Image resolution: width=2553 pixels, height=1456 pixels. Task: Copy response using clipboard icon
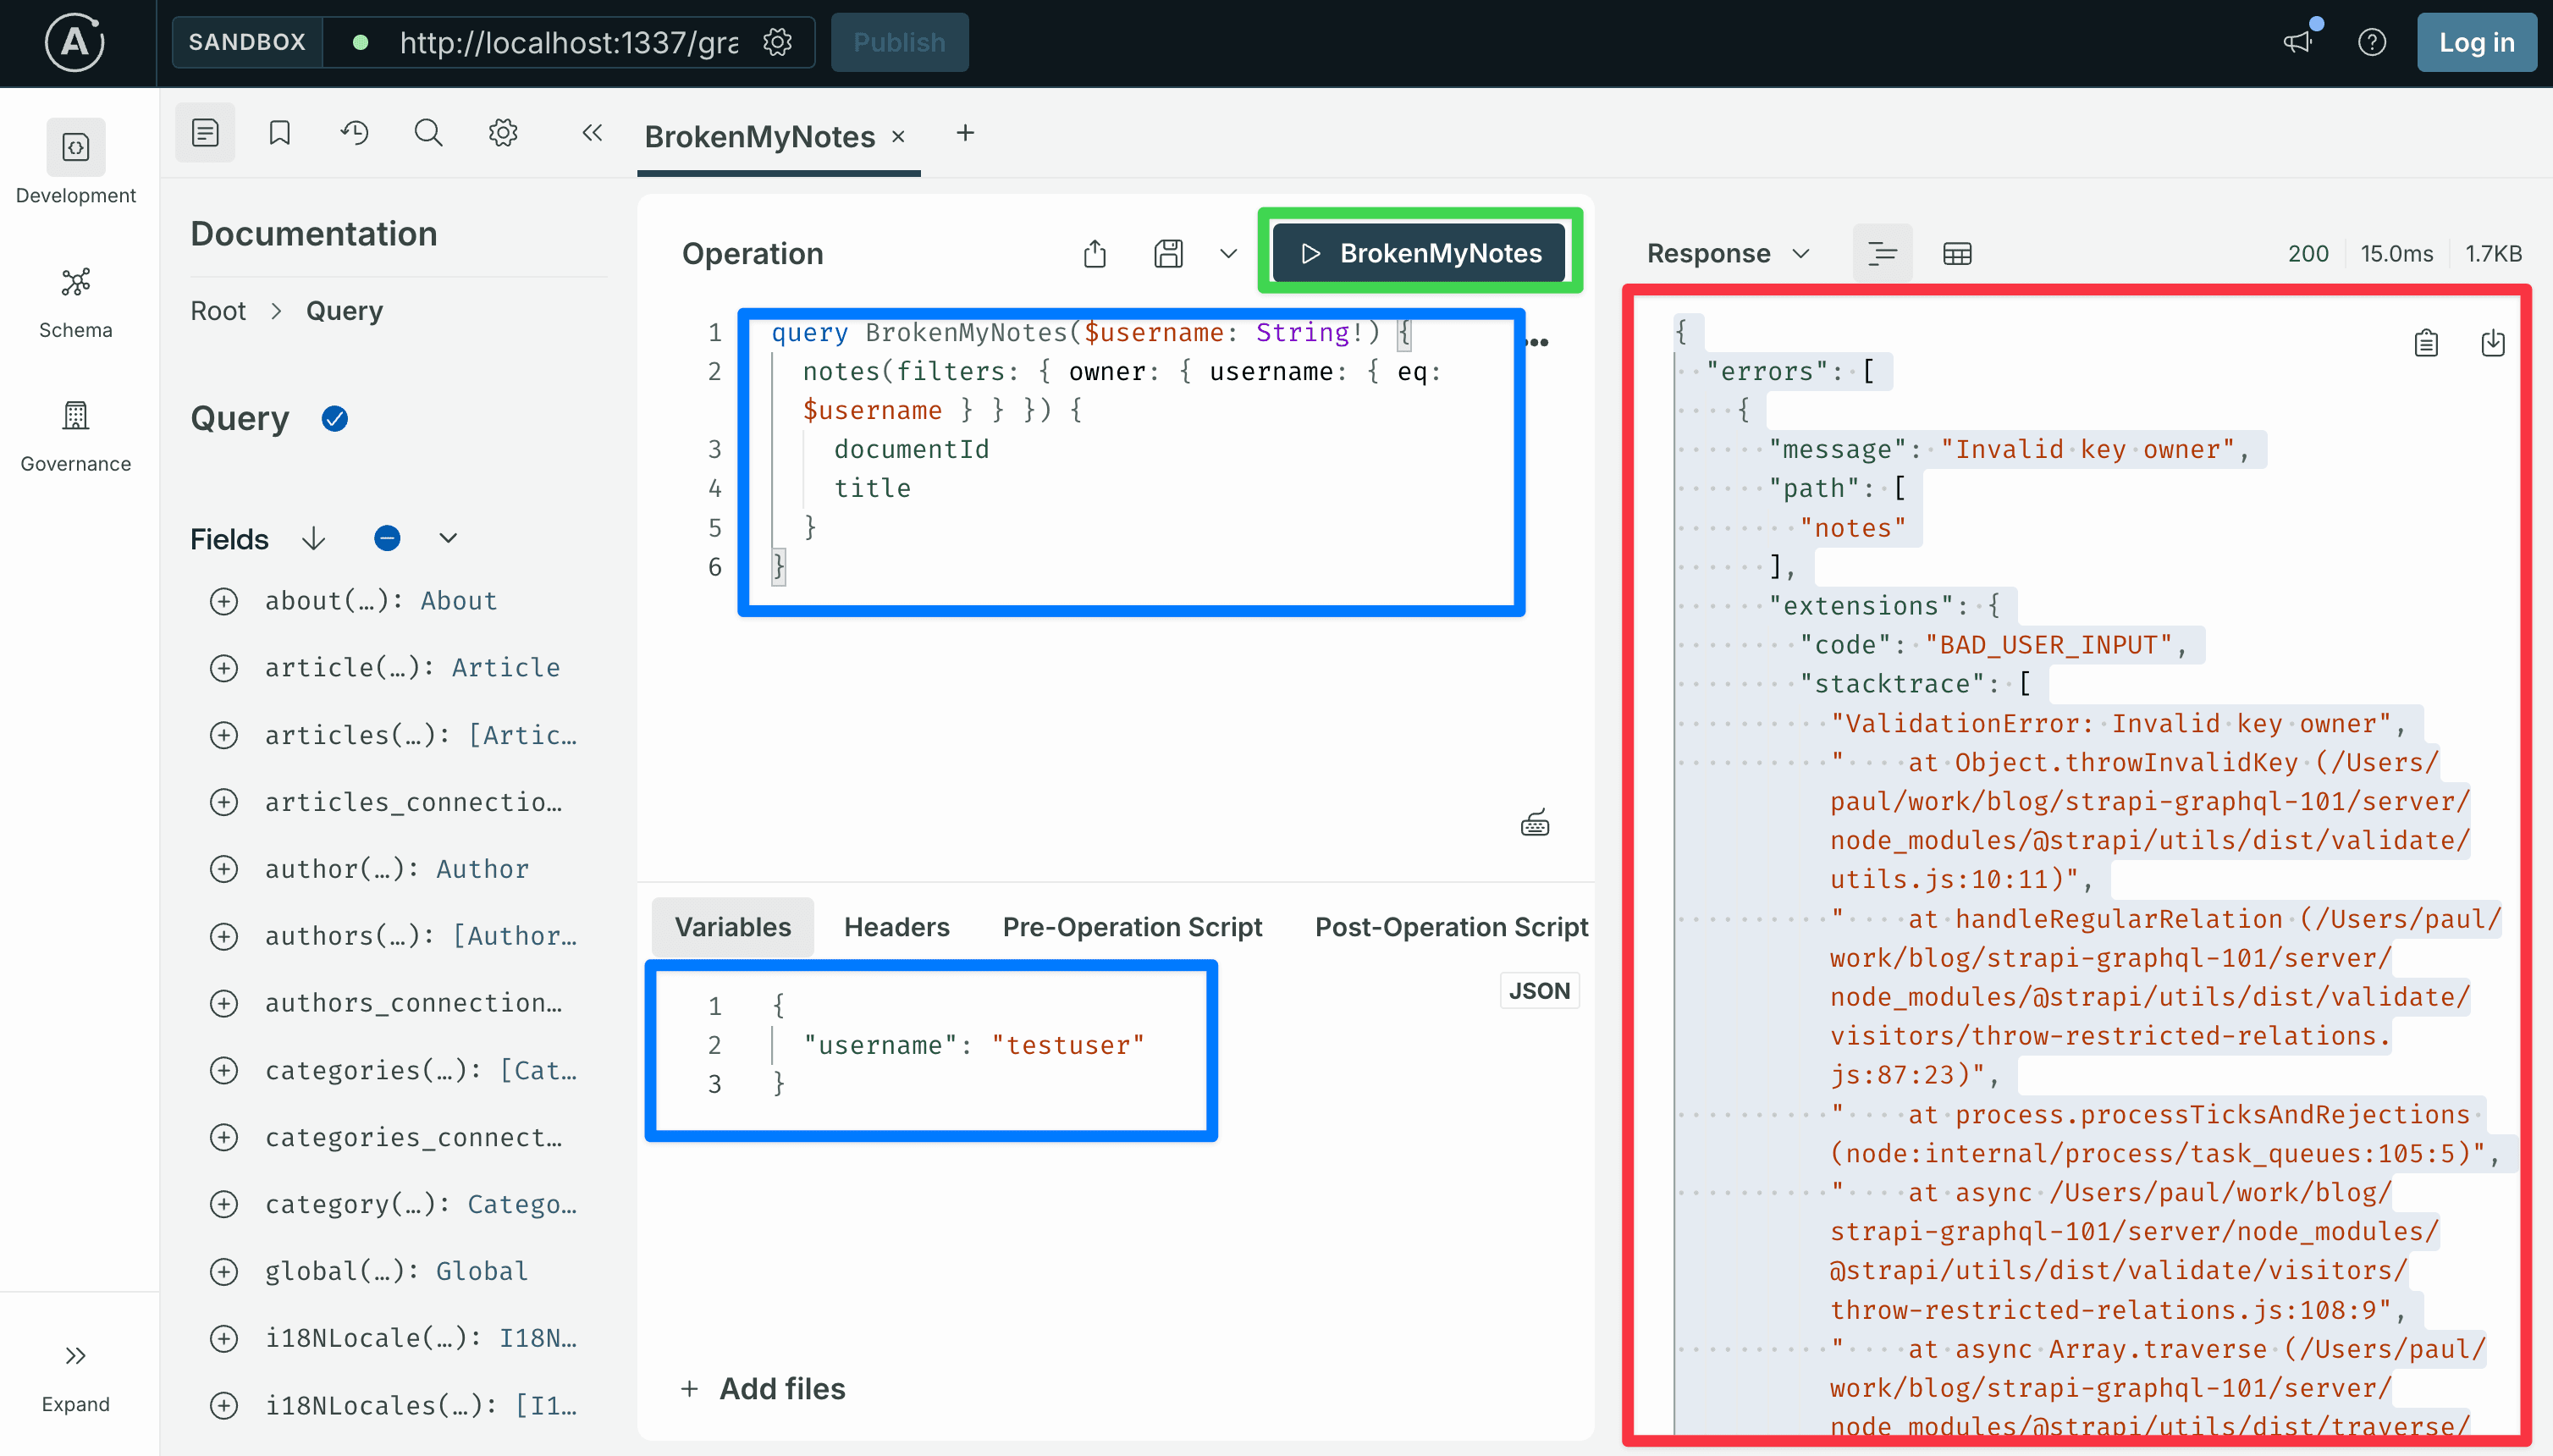pos(2426,343)
